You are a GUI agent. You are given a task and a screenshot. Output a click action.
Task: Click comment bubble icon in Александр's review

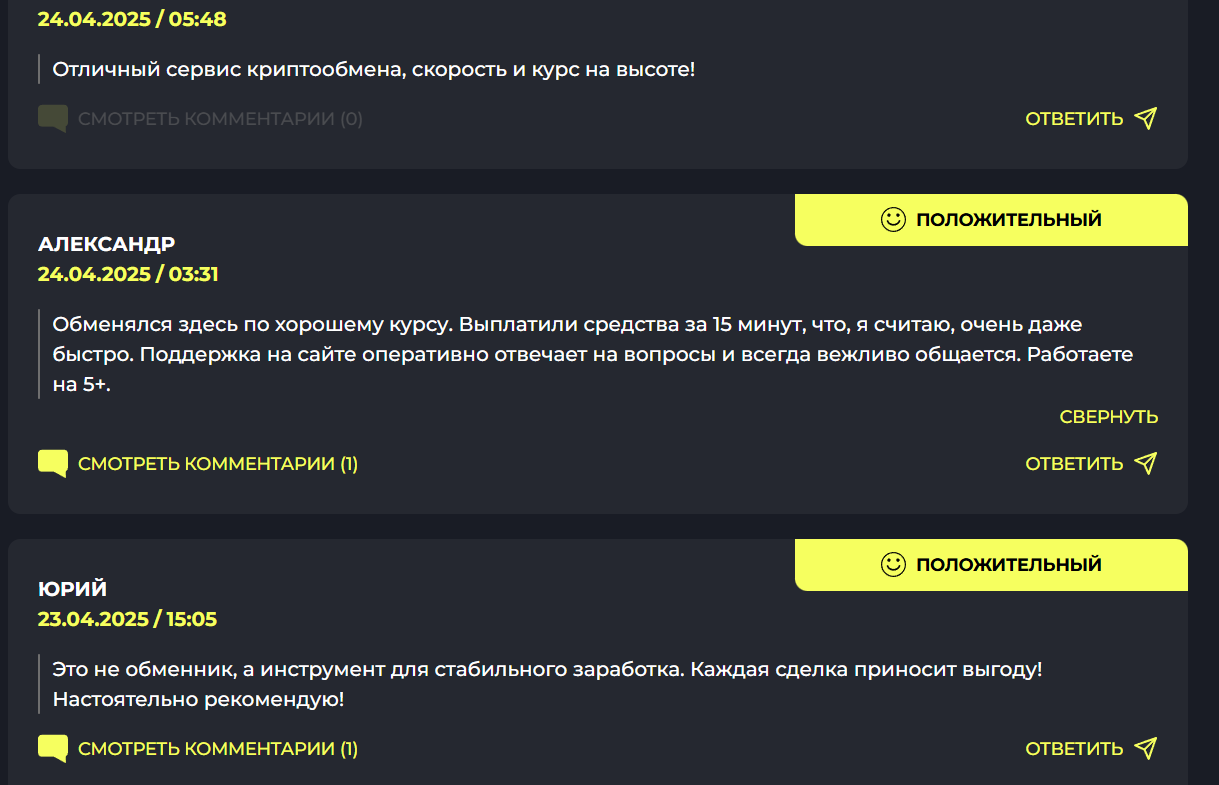tap(53, 464)
